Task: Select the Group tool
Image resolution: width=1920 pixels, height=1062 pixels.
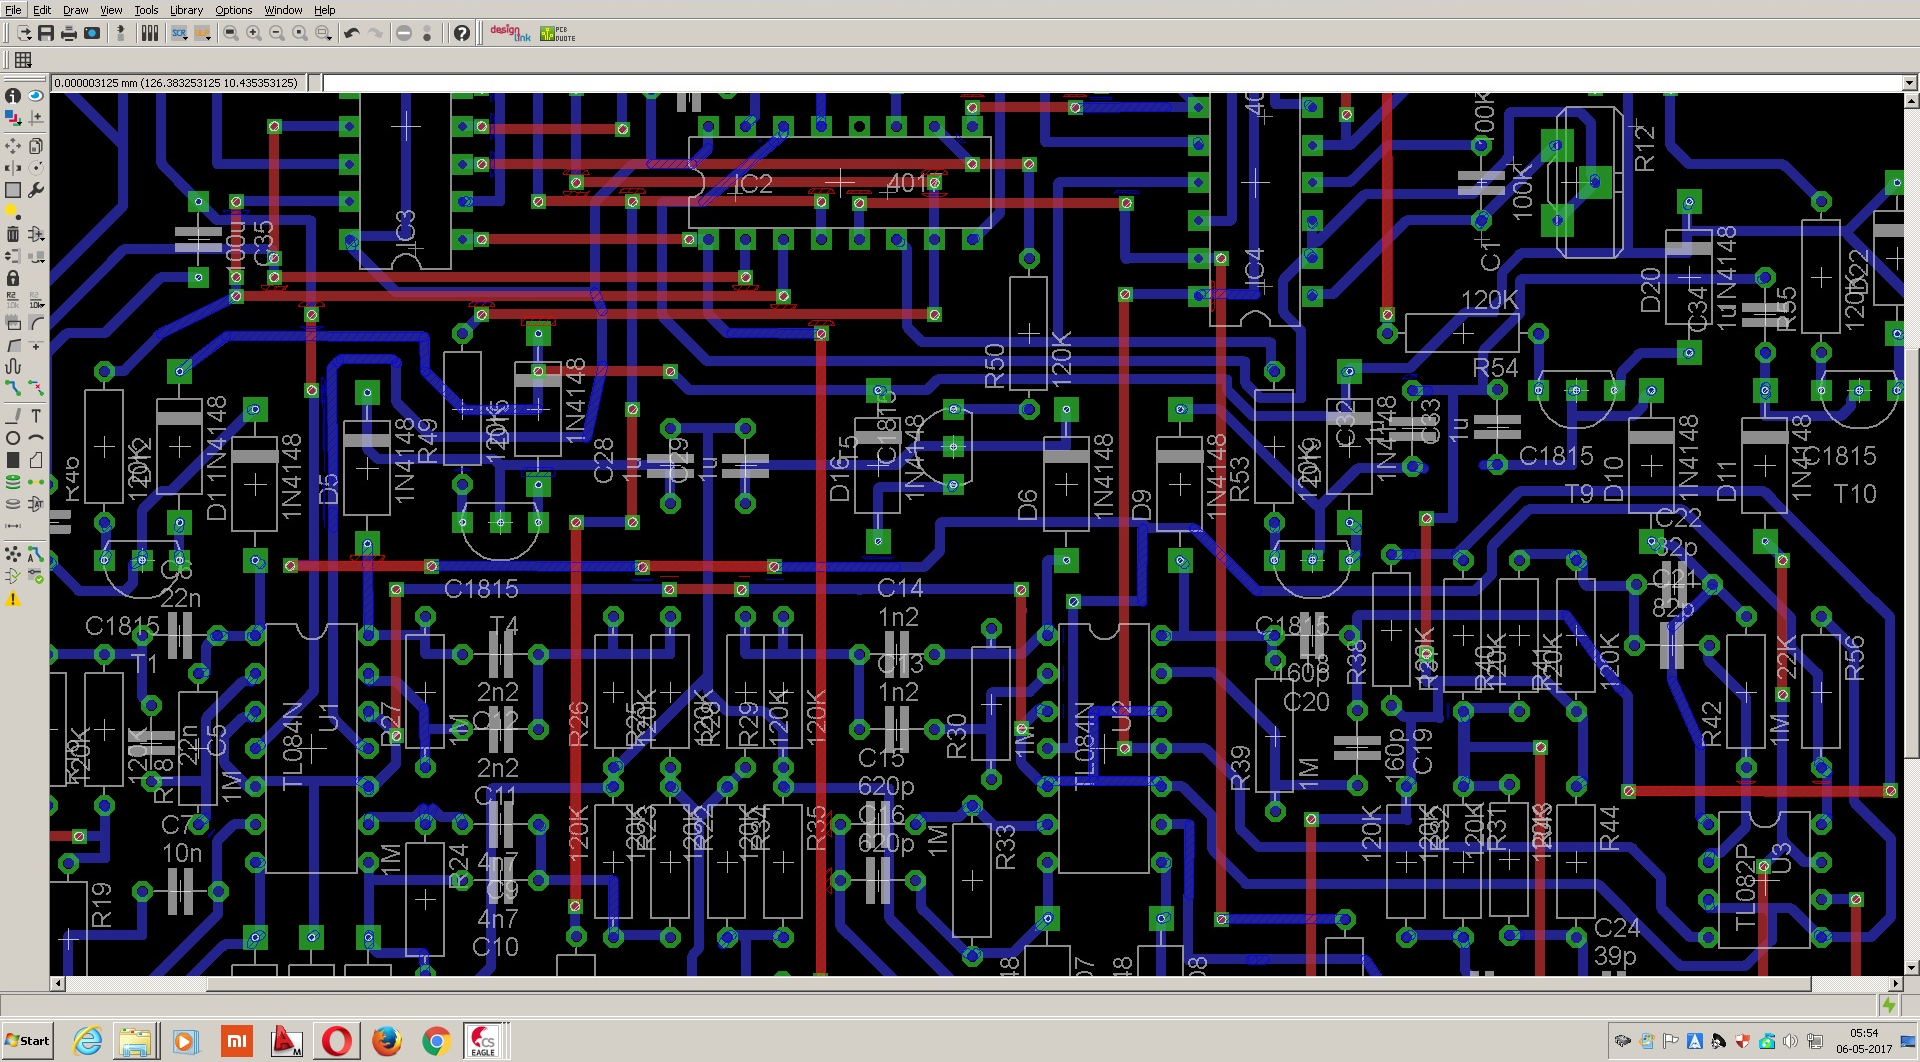Action: (x=13, y=190)
